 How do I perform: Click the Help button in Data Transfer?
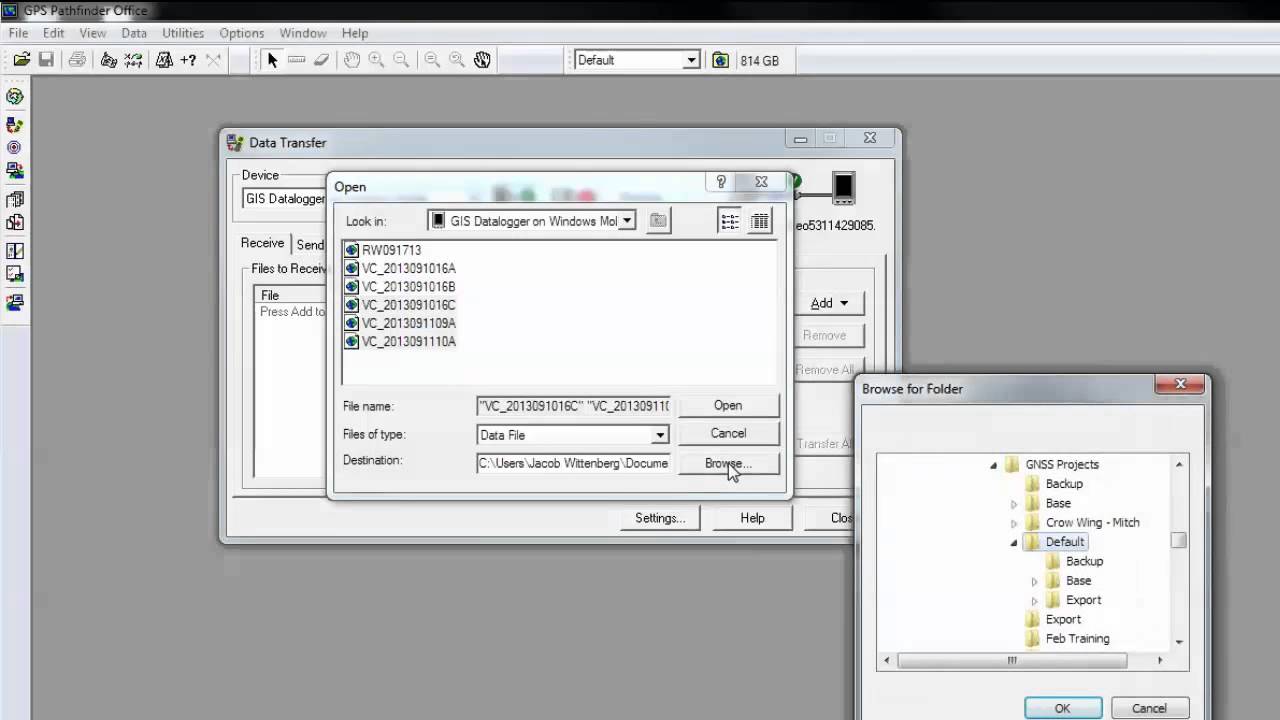point(752,518)
